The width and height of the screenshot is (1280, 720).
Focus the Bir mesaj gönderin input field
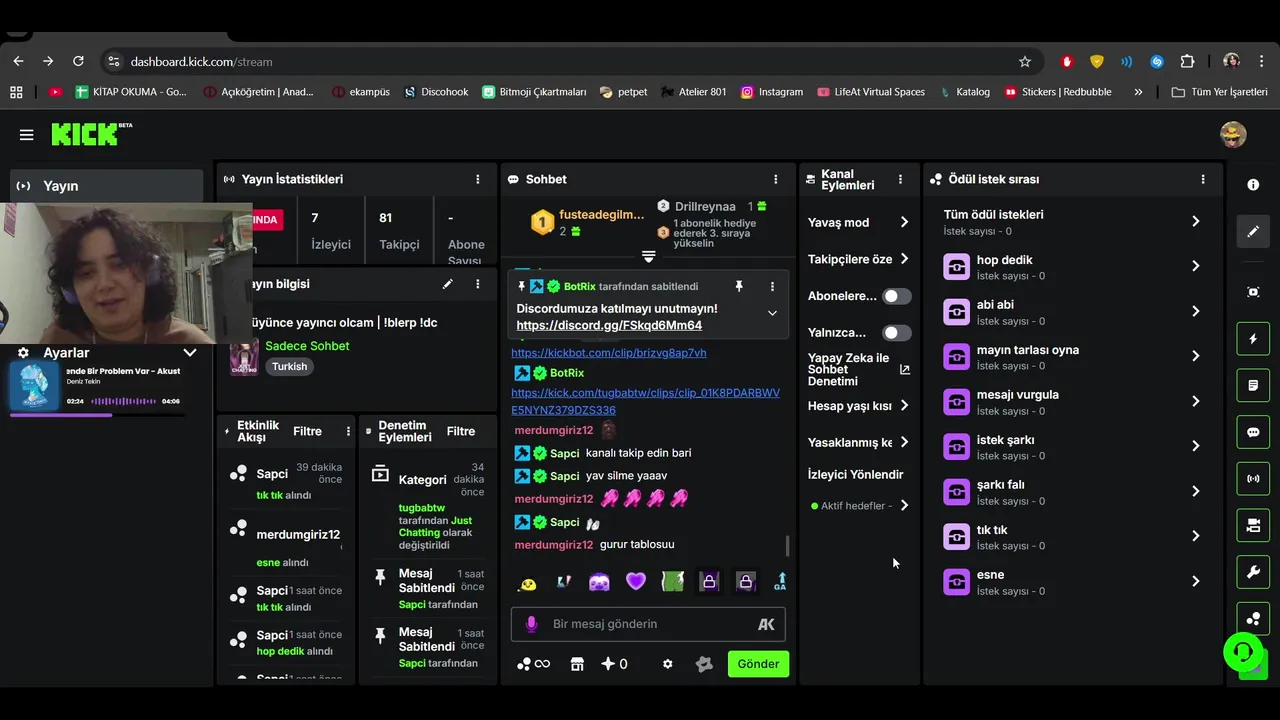pos(648,624)
